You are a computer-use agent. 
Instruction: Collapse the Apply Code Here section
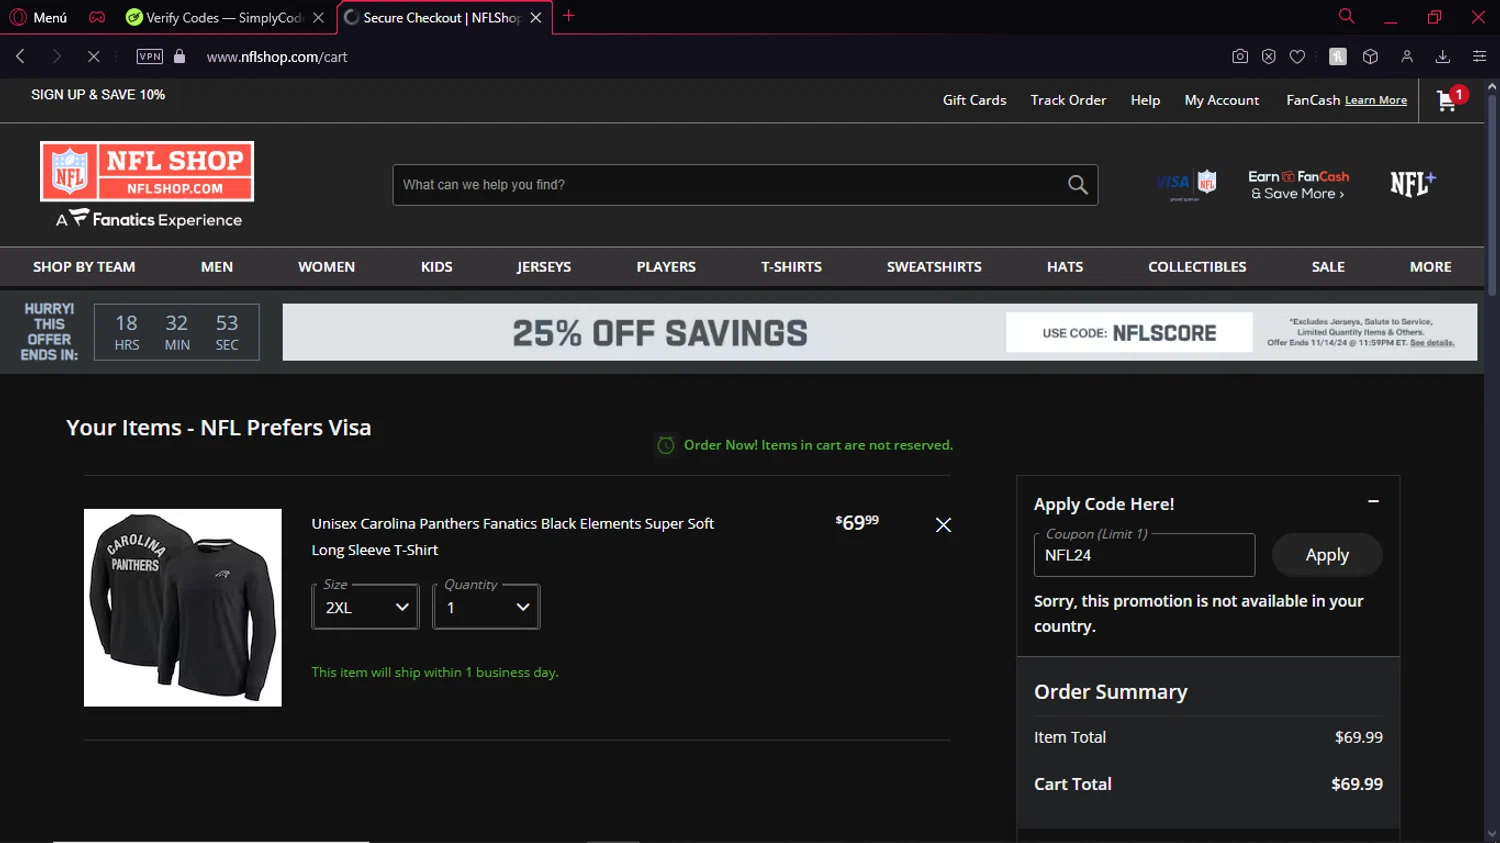[1373, 502]
